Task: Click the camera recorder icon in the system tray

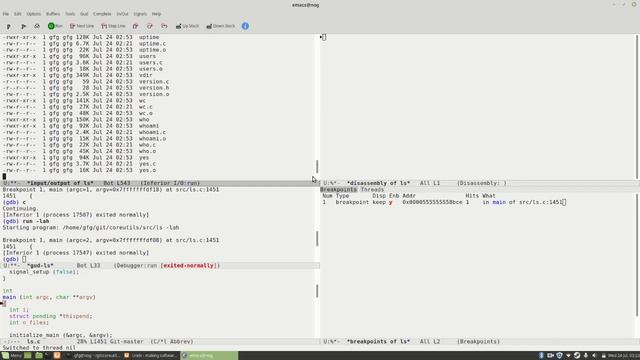Action: pyautogui.click(x=550, y=356)
